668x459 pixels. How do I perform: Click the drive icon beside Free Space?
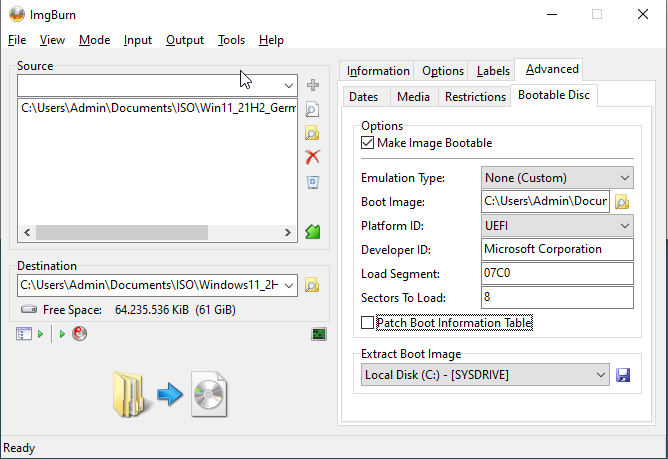[x=29, y=309]
